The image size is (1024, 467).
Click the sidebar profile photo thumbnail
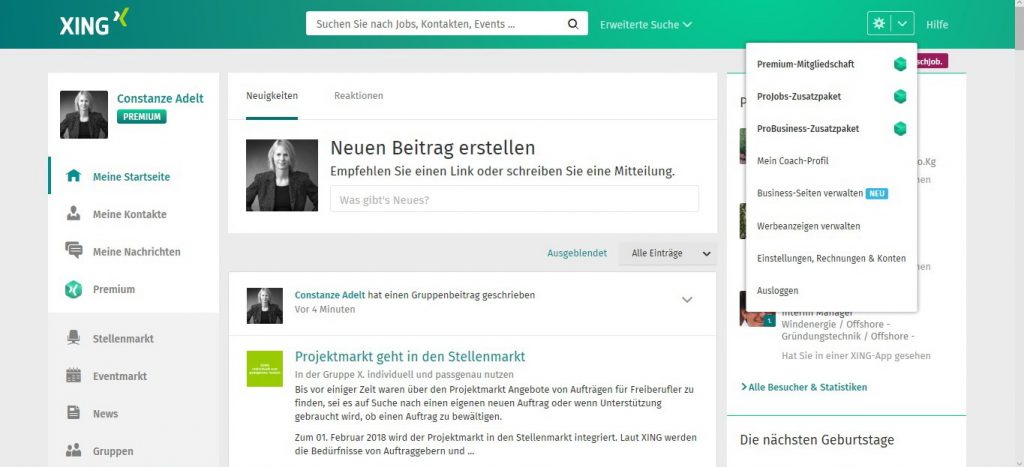84,114
